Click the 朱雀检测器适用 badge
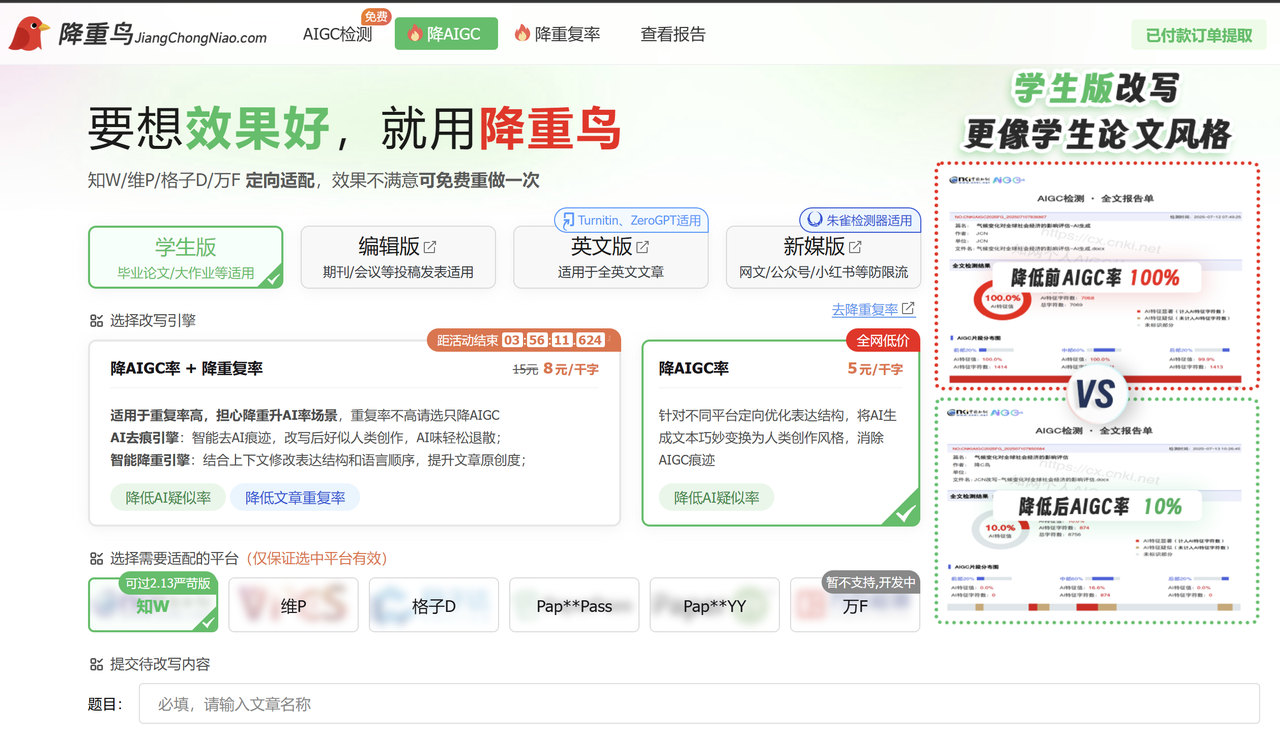This screenshot has width=1280, height=738. [x=859, y=220]
